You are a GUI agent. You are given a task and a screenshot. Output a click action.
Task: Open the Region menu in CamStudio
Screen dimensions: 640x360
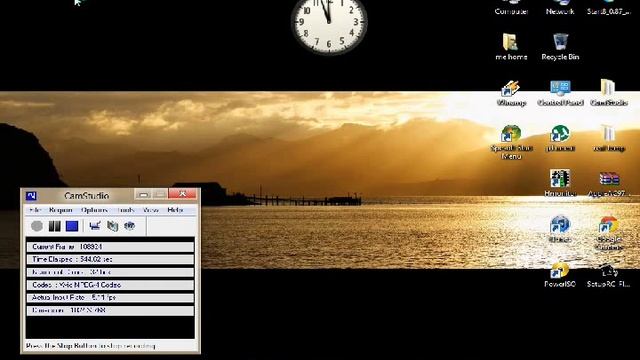pyautogui.click(x=60, y=210)
